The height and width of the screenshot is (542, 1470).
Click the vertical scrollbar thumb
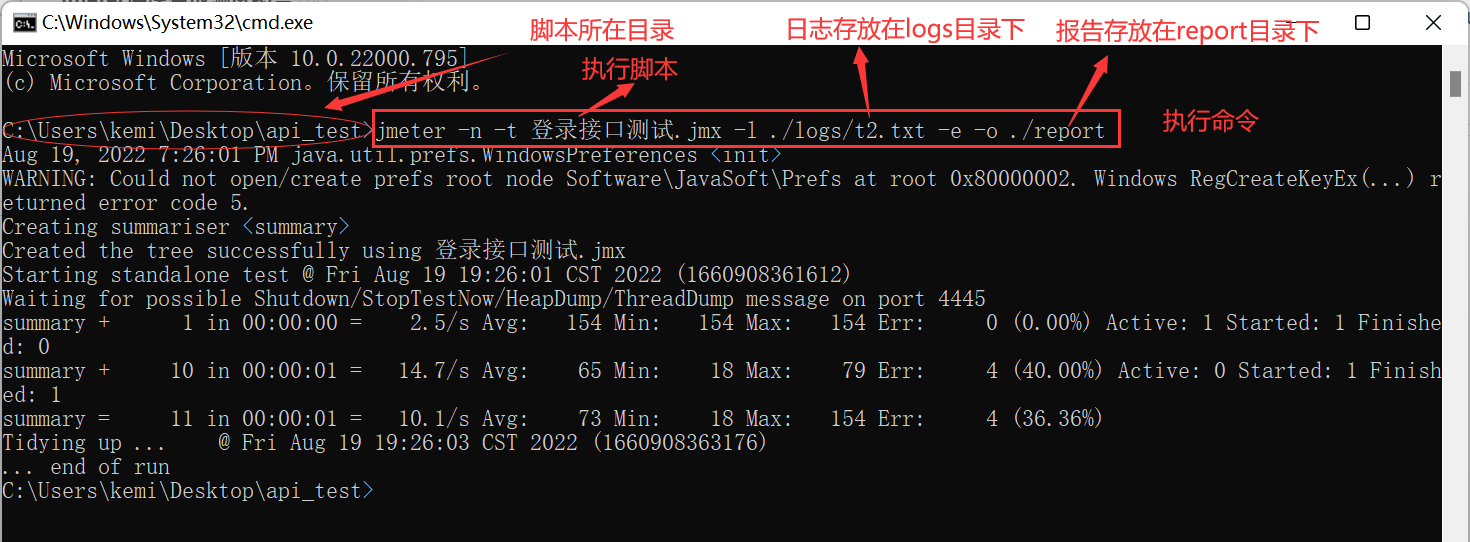pos(1455,84)
